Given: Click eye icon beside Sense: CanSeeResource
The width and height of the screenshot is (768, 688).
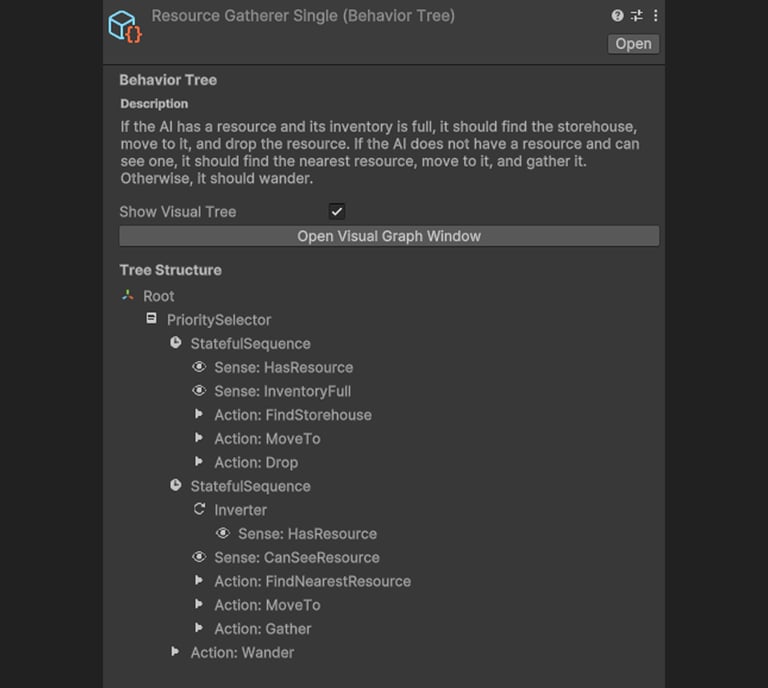Looking at the screenshot, I should click(199, 557).
